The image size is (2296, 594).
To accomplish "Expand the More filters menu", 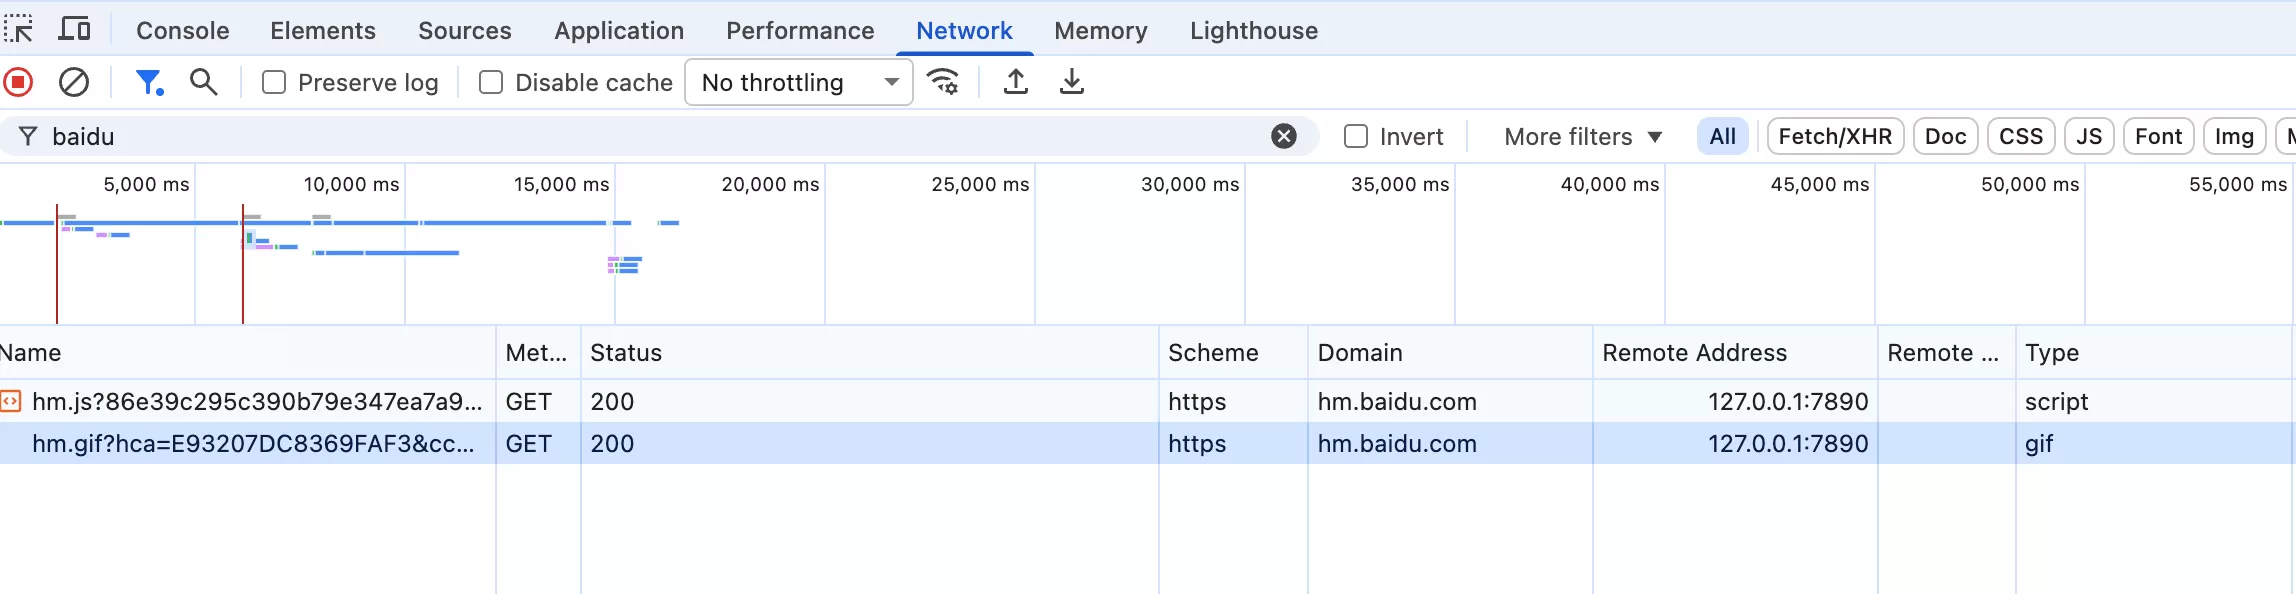I will 1582,136.
